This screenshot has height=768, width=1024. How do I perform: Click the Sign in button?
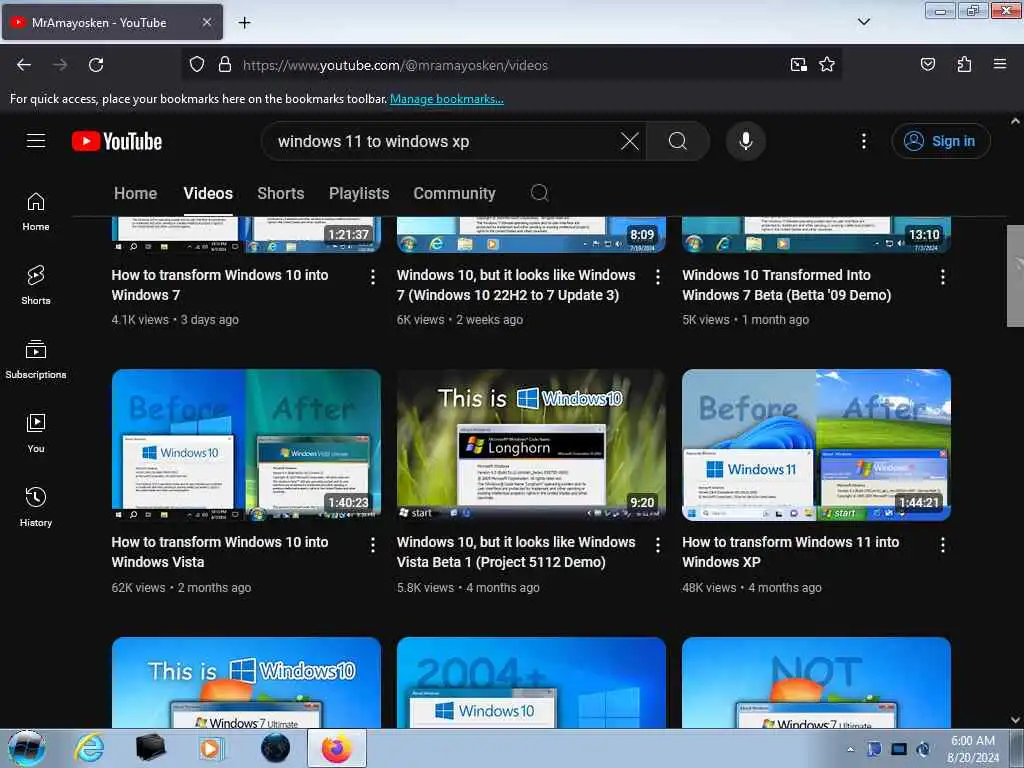(x=940, y=141)
